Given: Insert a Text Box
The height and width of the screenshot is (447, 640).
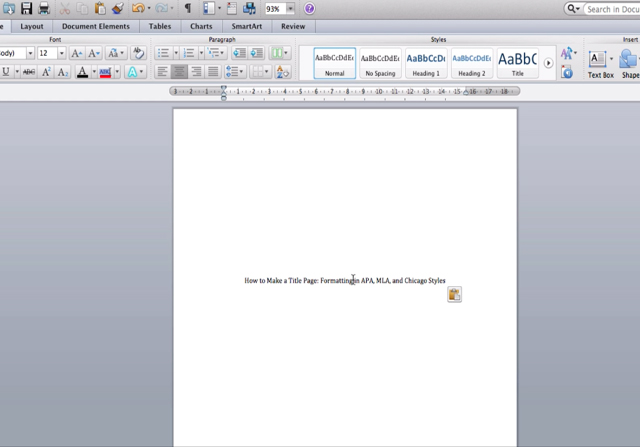Looking at the screenshot, I should coord(600,64).
